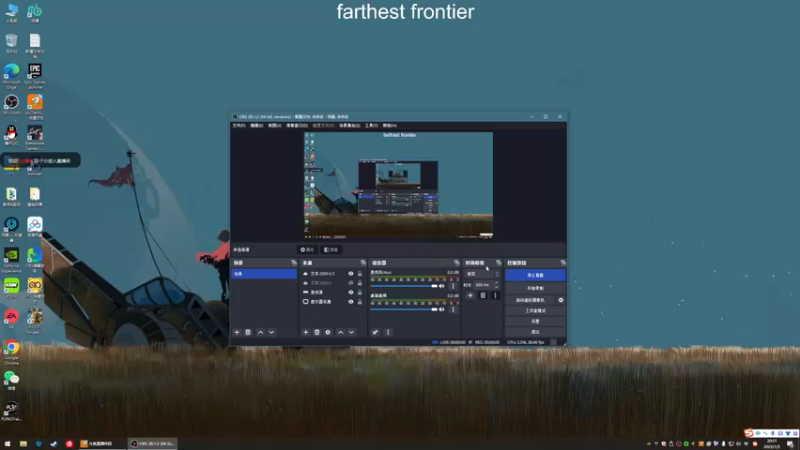
Task: Adjust the Mic/Aux volume slider
Action: (x=404, y=286)
